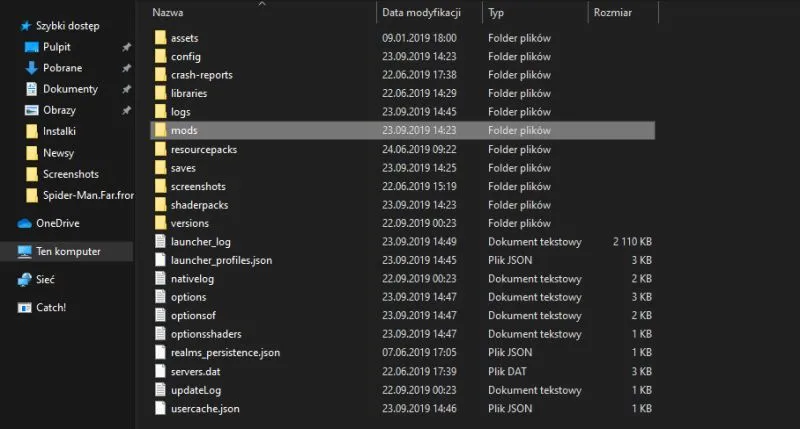
Task: Click the Catch! icon in sidebar
Action: (25, 307)
